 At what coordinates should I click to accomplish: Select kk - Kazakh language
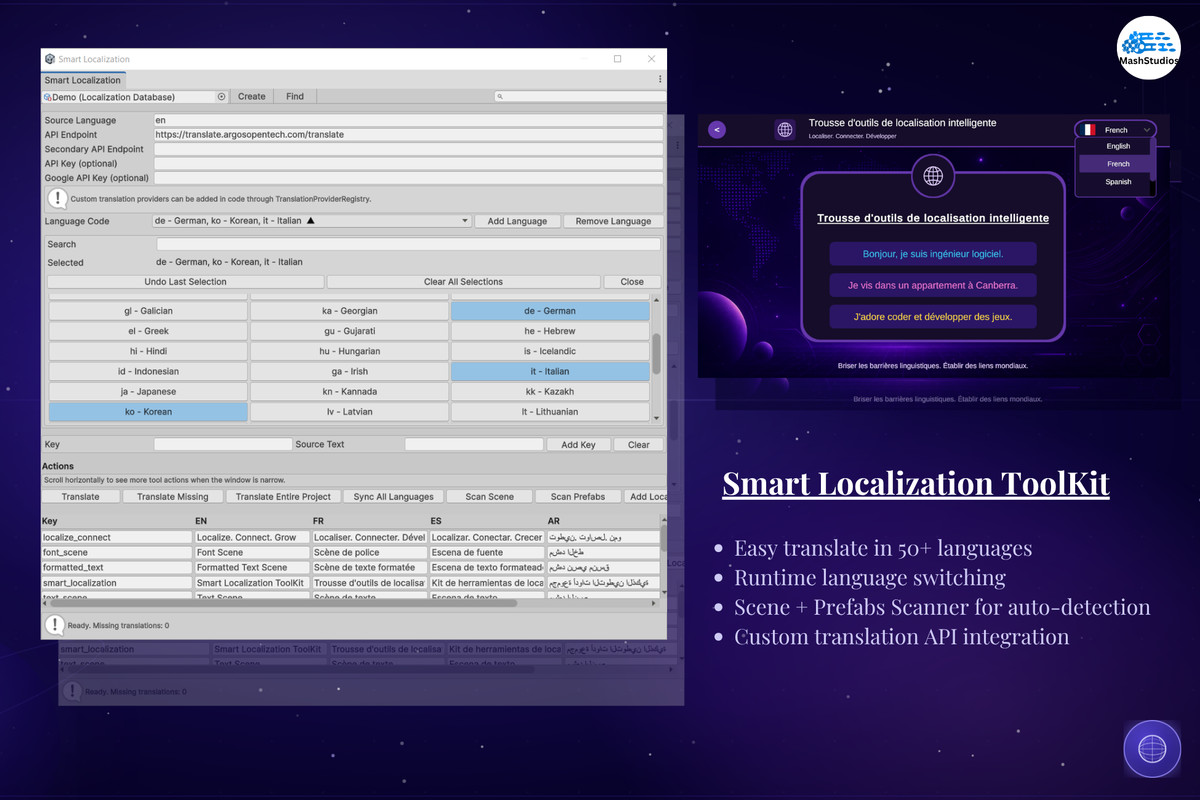pyautogui.click(x=550, y=391)
